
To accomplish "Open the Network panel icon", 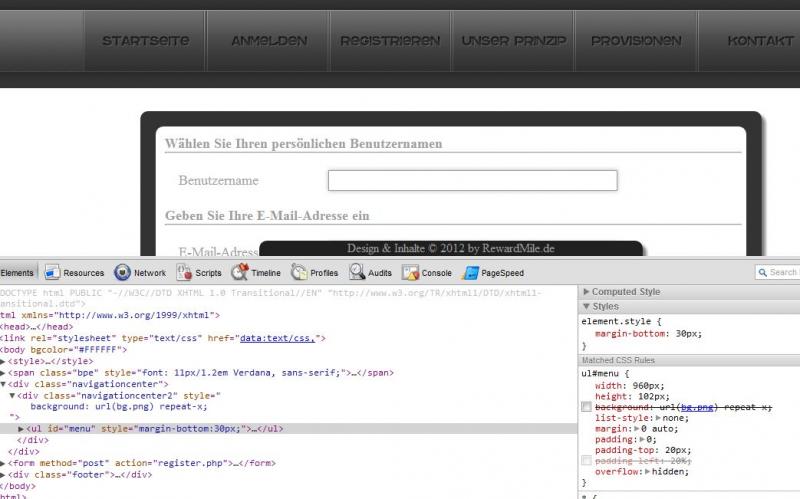I will [122, 272].
